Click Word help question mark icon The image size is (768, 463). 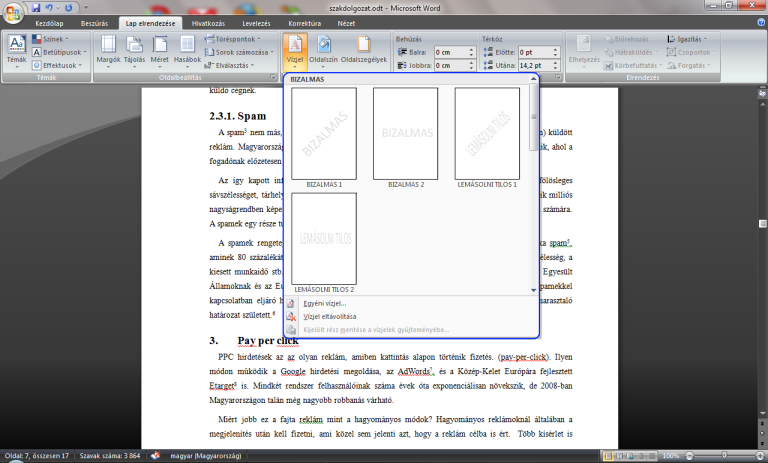pos(761,22)
